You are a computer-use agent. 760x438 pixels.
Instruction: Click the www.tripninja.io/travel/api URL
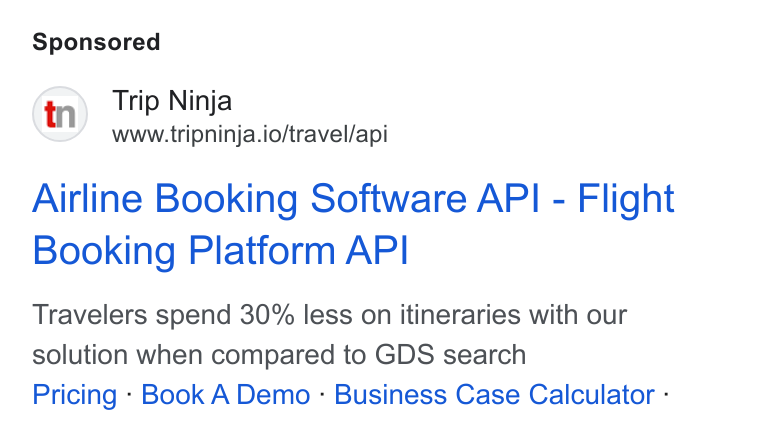click(x=250, y=134)
